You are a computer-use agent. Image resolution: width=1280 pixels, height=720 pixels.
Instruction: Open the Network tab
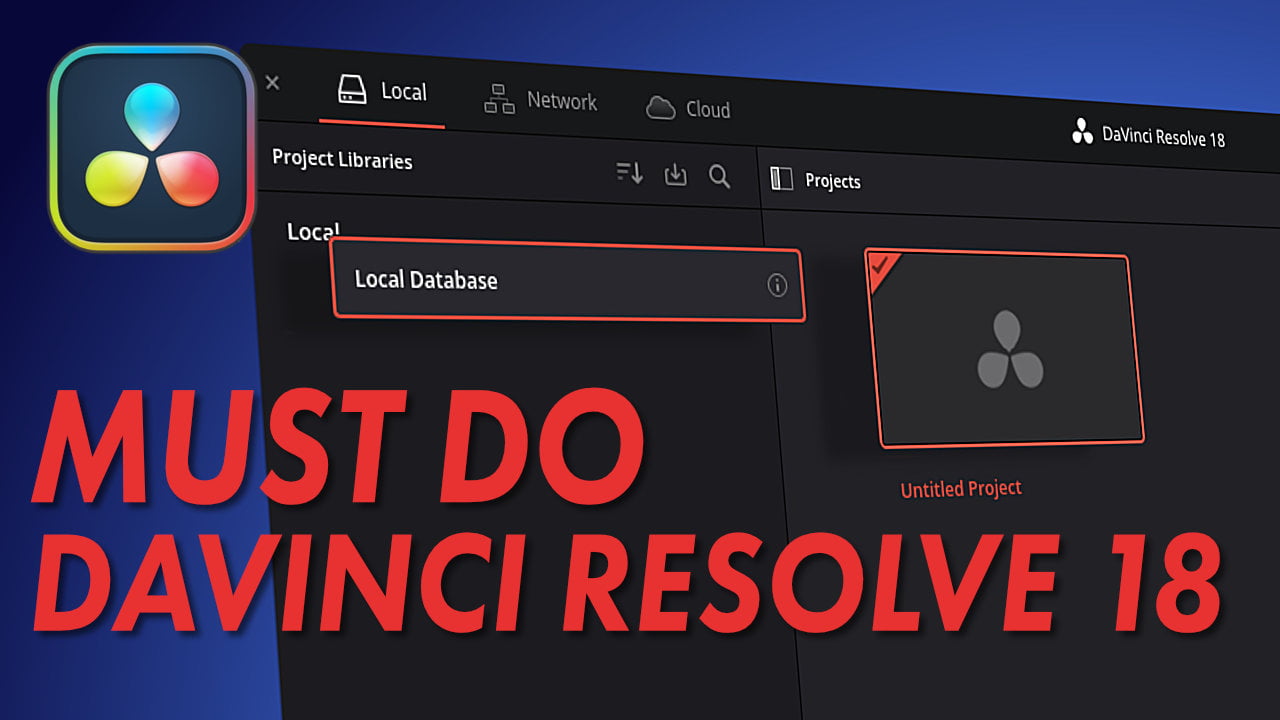pyautogui.click(x=540, y=100)
